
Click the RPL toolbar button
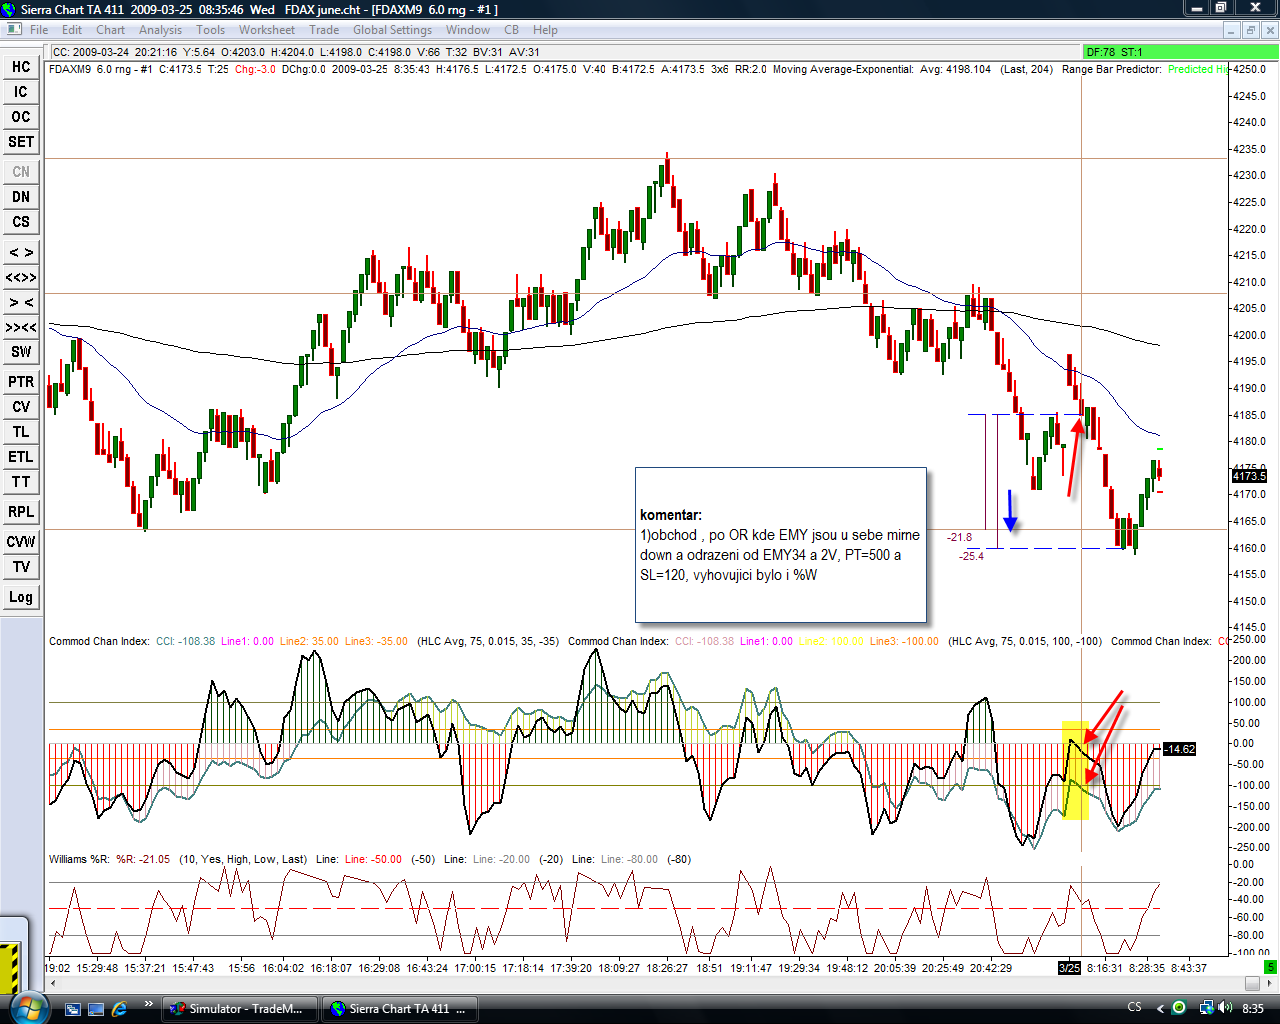tap(21, 512)
